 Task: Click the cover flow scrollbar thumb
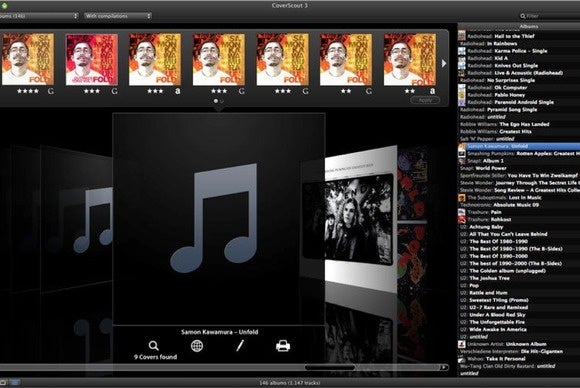(x=330, y=367)
